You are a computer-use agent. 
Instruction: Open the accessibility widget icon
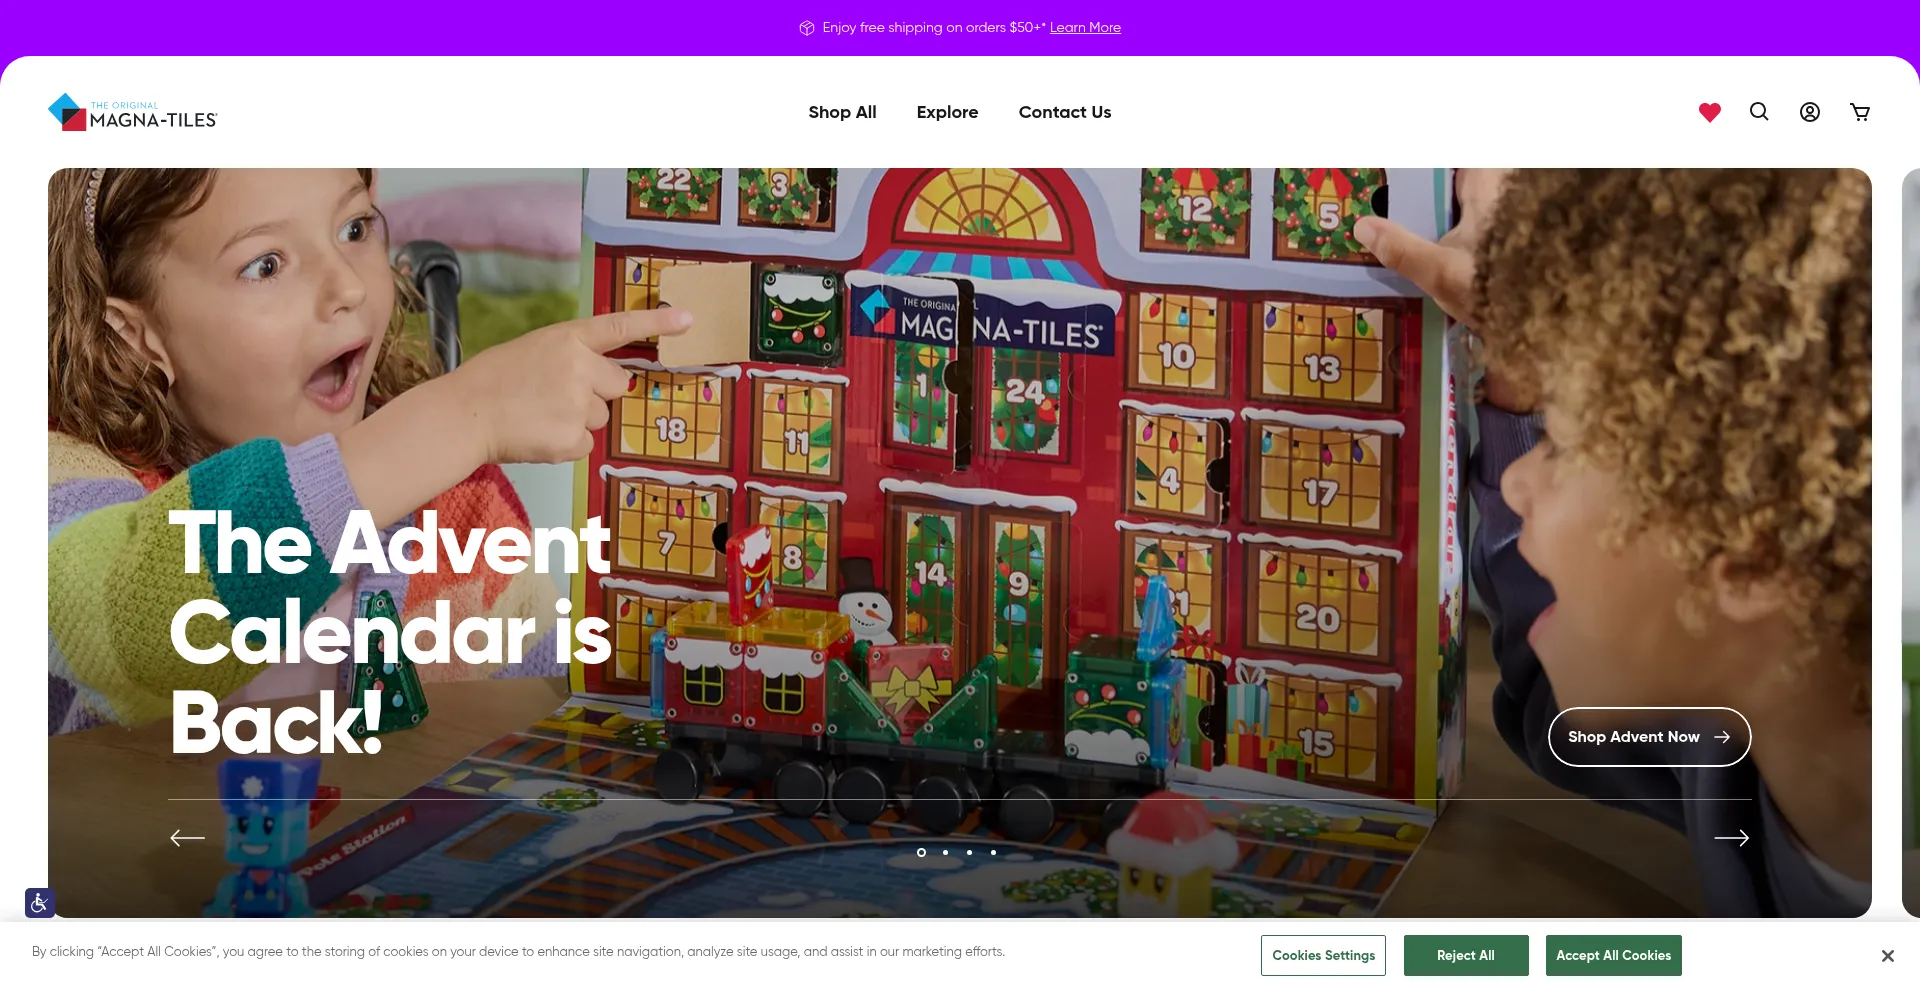pos(40,903)
